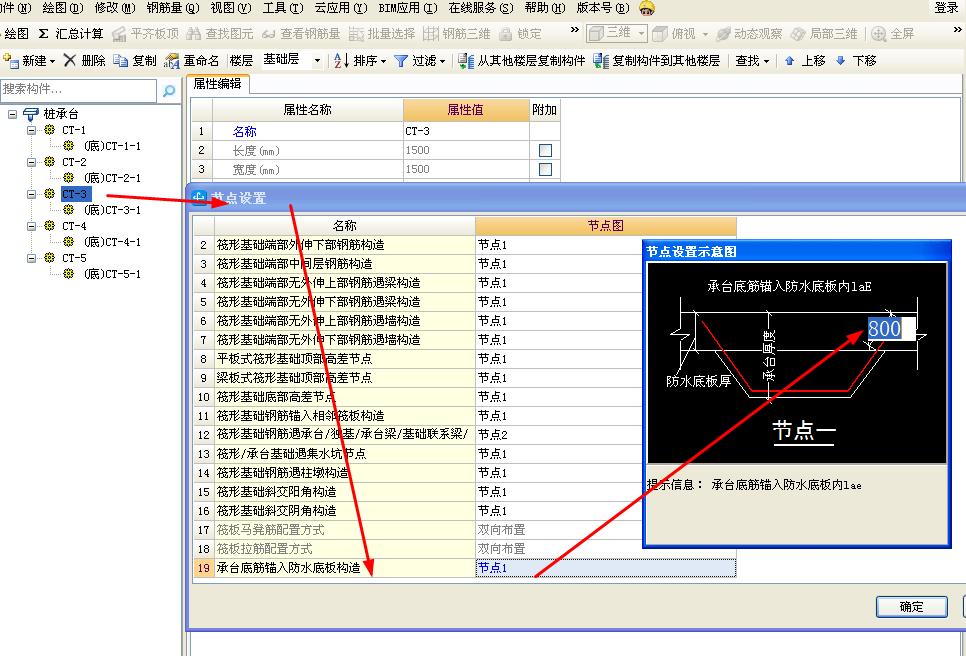This screenshot has width=966, height=656.
Task: Open the 版本号(B) menu
Action: (603, 7)
